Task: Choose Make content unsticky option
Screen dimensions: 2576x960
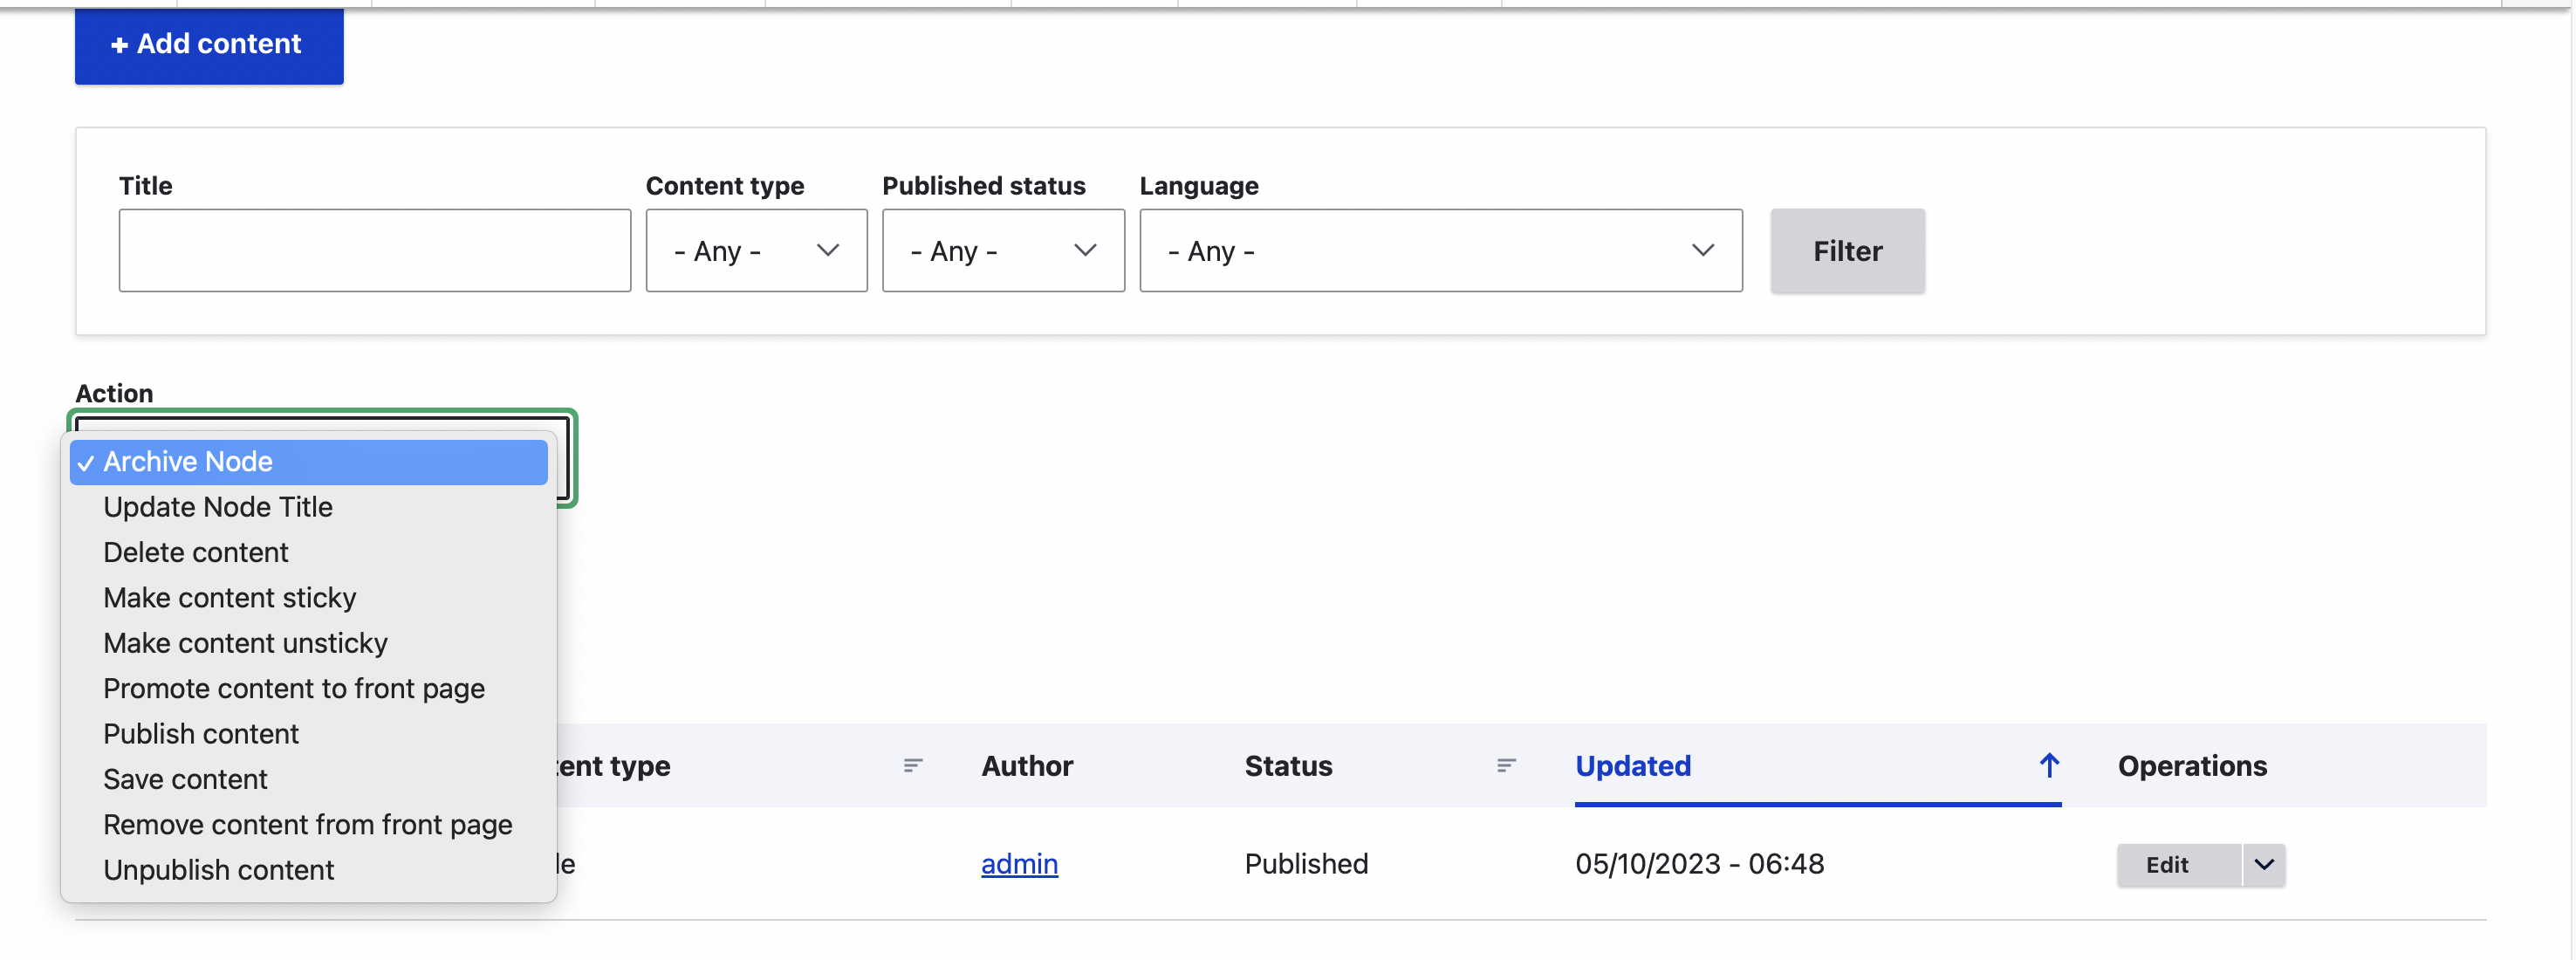Action: pyautogui.click(x=245, y=643)
